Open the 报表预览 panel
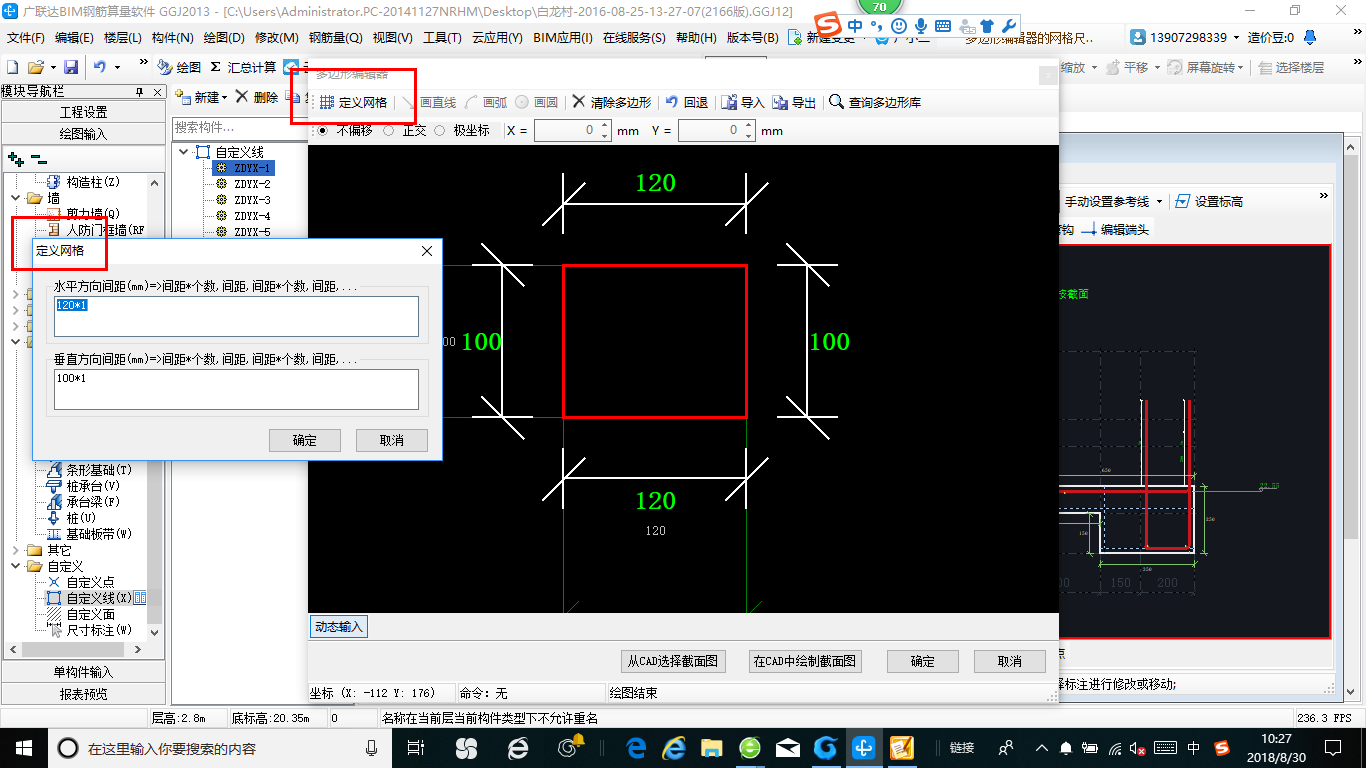1366x768 pixels. (x=83, y=693)
